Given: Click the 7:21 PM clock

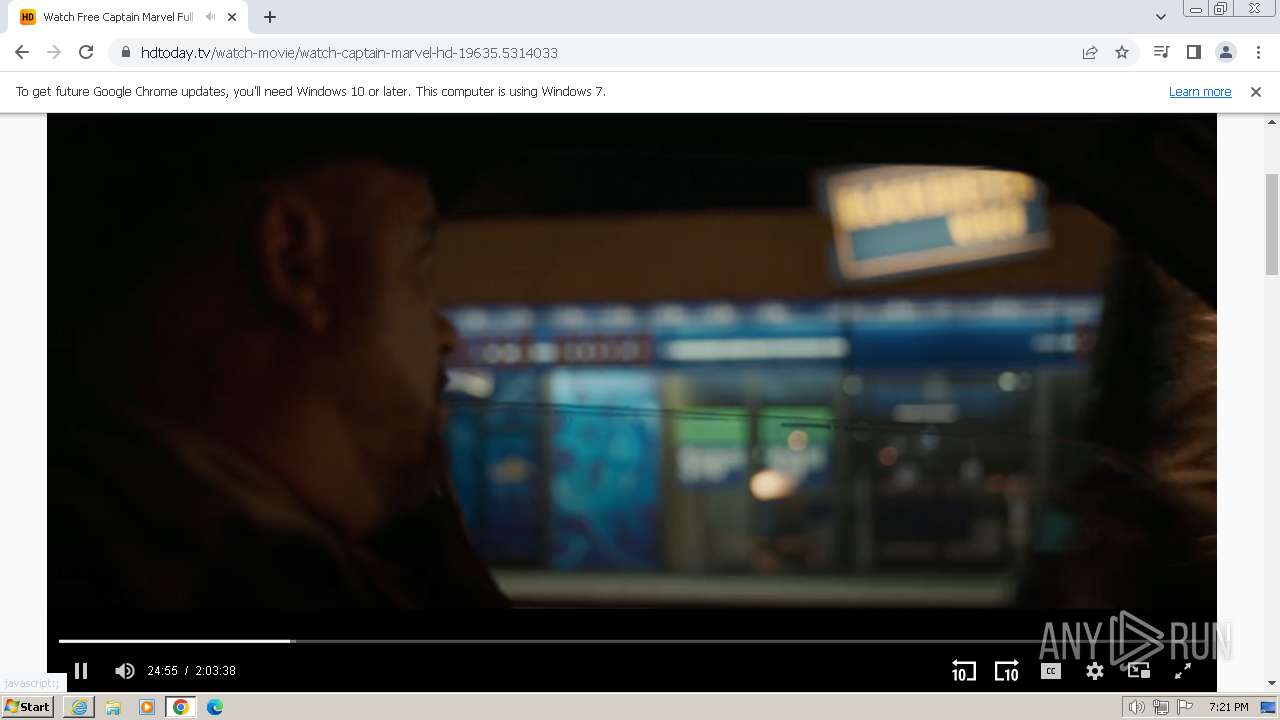Looking at the screenshot, I should 1229,707.
